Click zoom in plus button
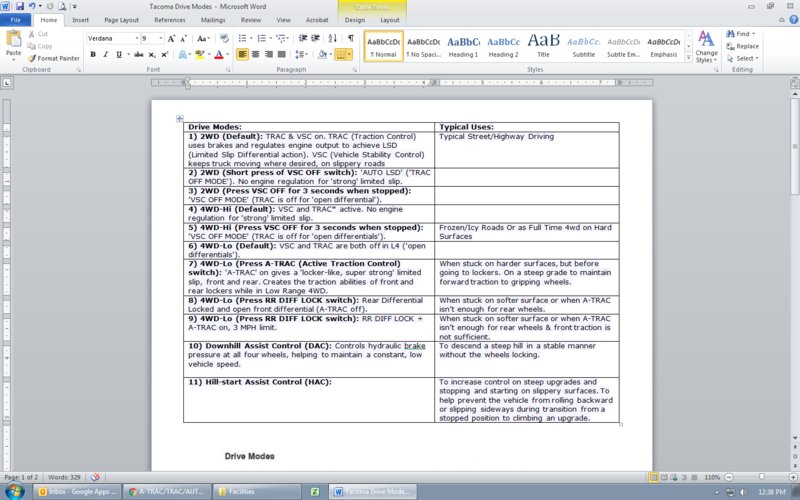This screenshot has width=800, height=500. coord(794,478)
